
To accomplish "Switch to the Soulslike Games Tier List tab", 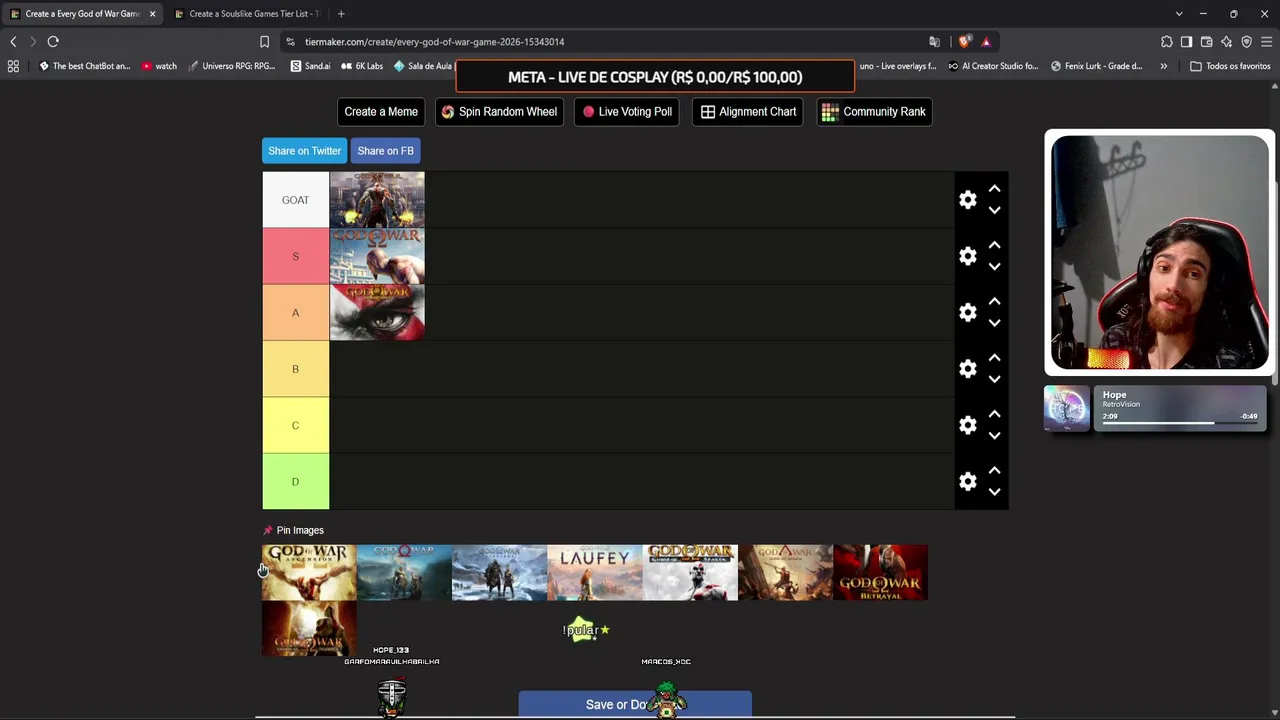I will pyautogui.click(x=246, y=14).
